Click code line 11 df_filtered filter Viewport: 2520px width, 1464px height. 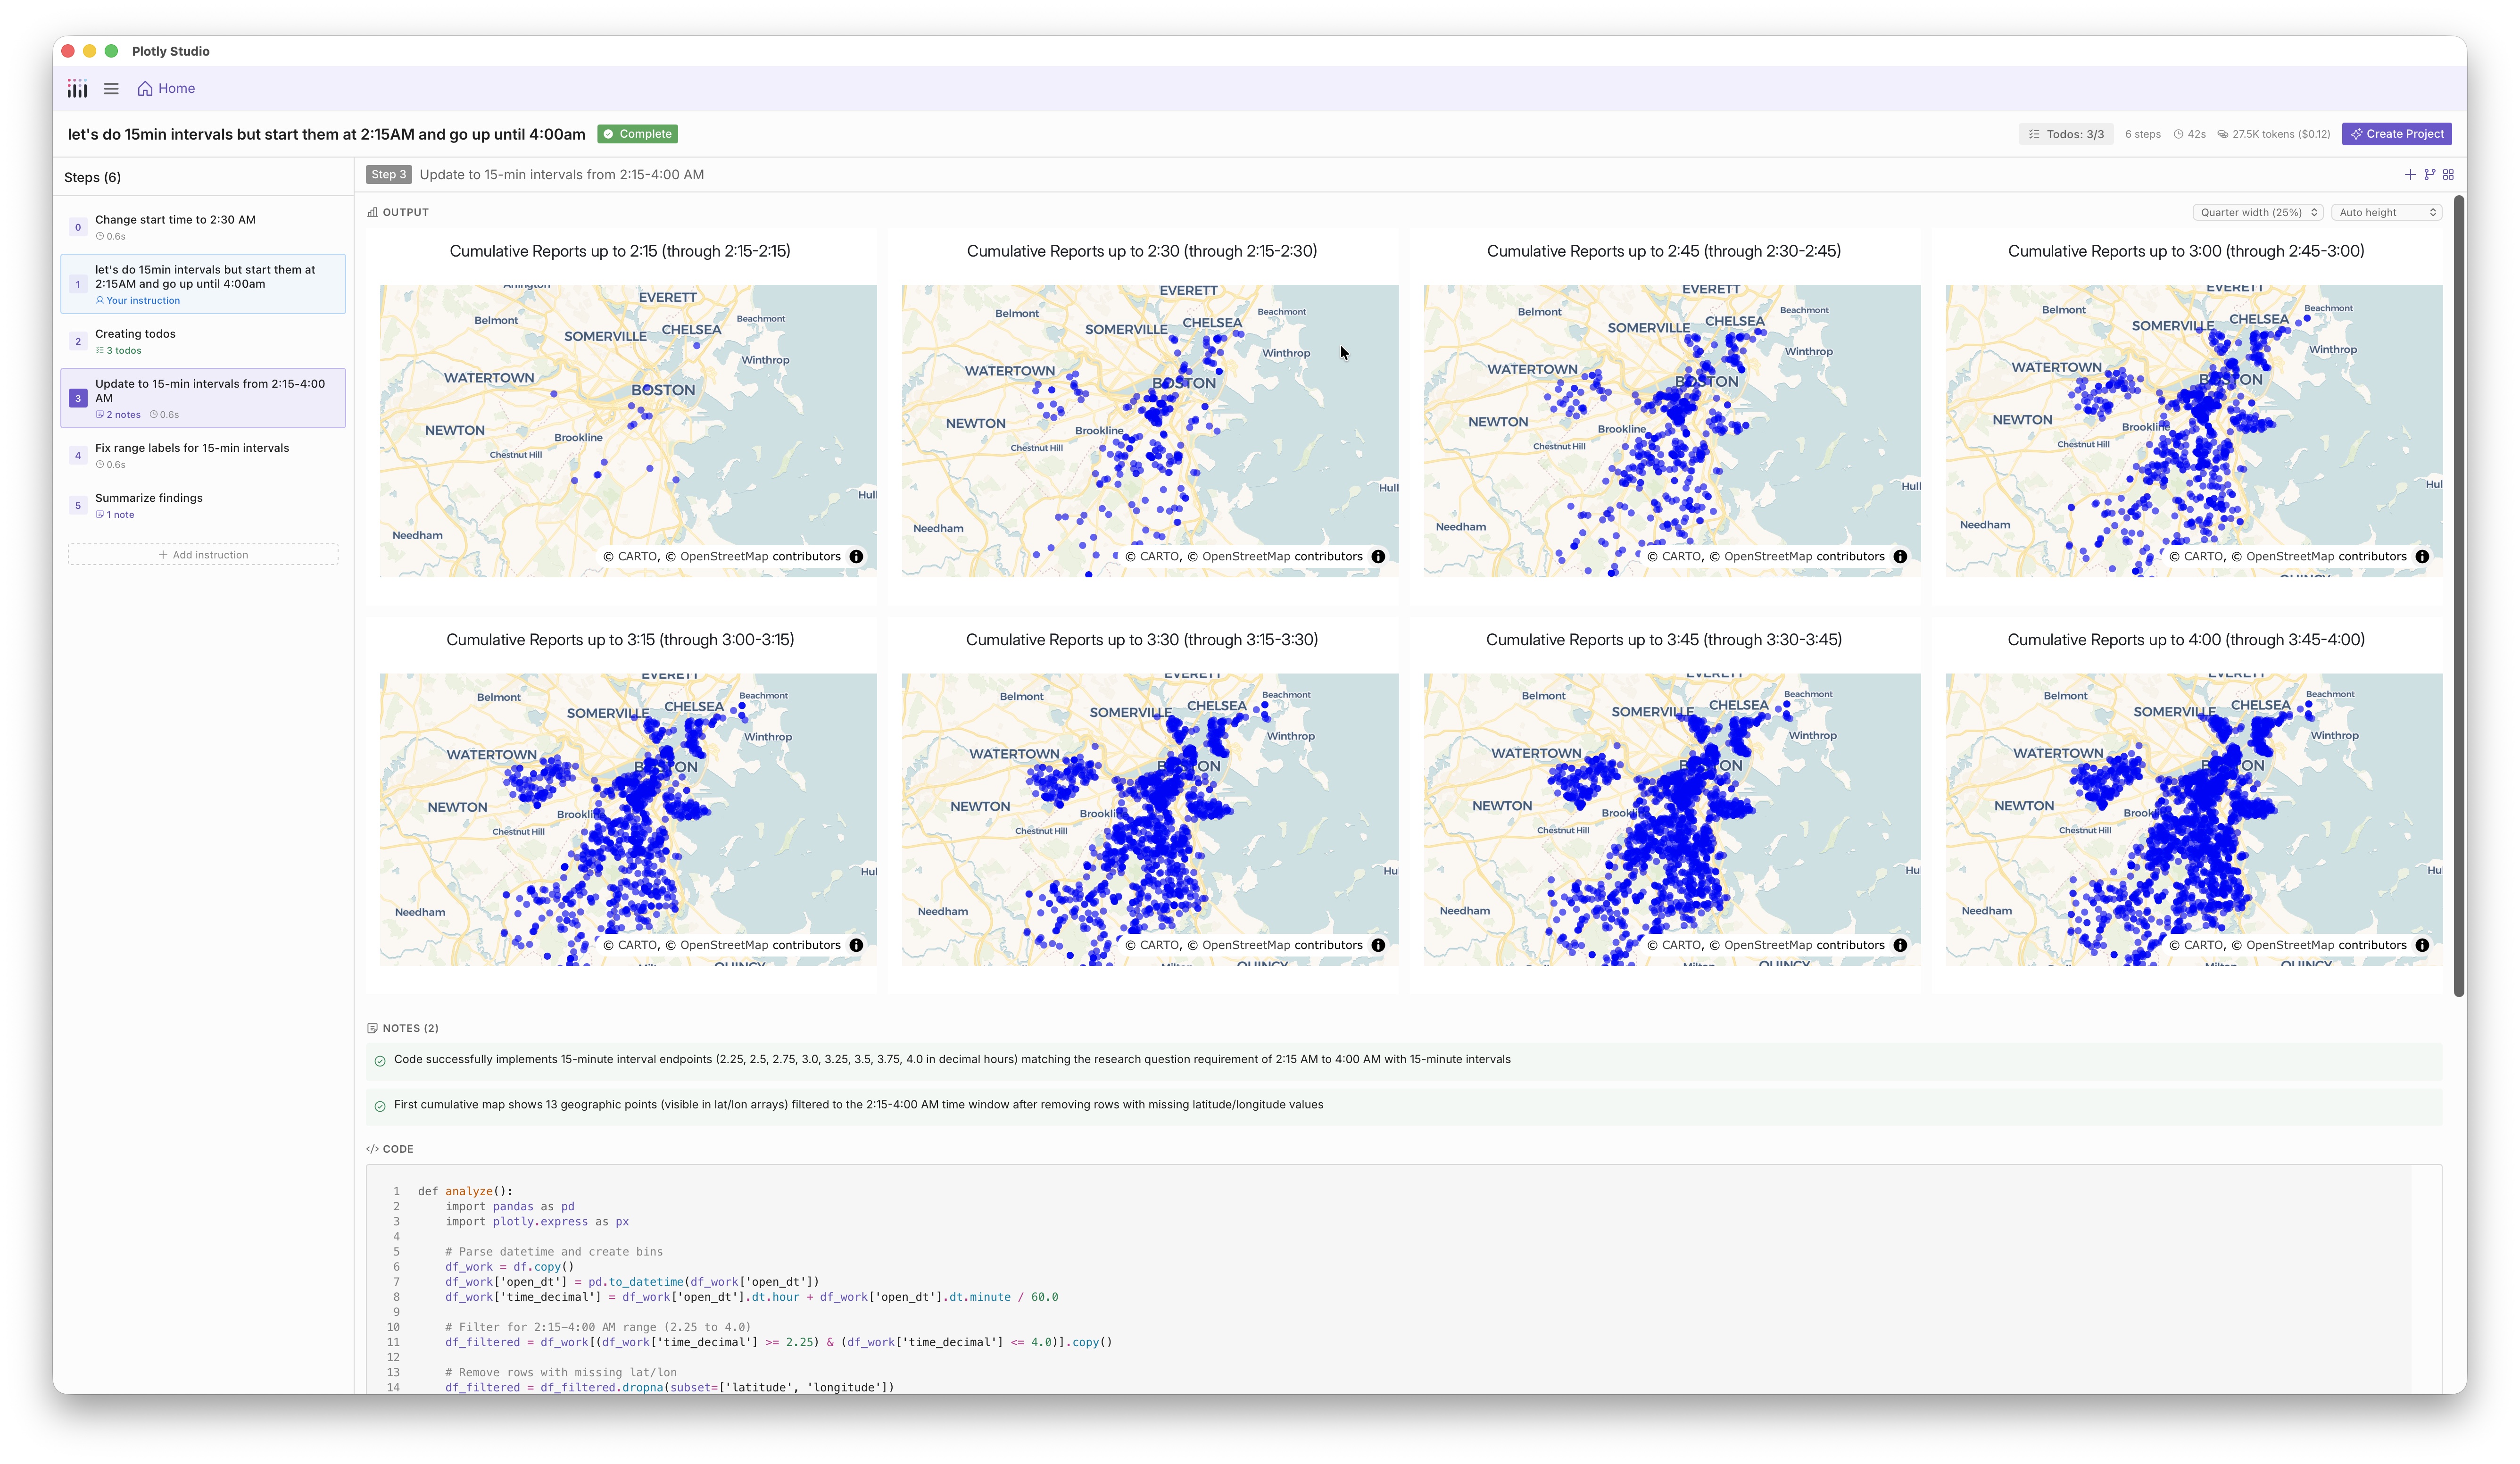click(x=779, y=1343)
